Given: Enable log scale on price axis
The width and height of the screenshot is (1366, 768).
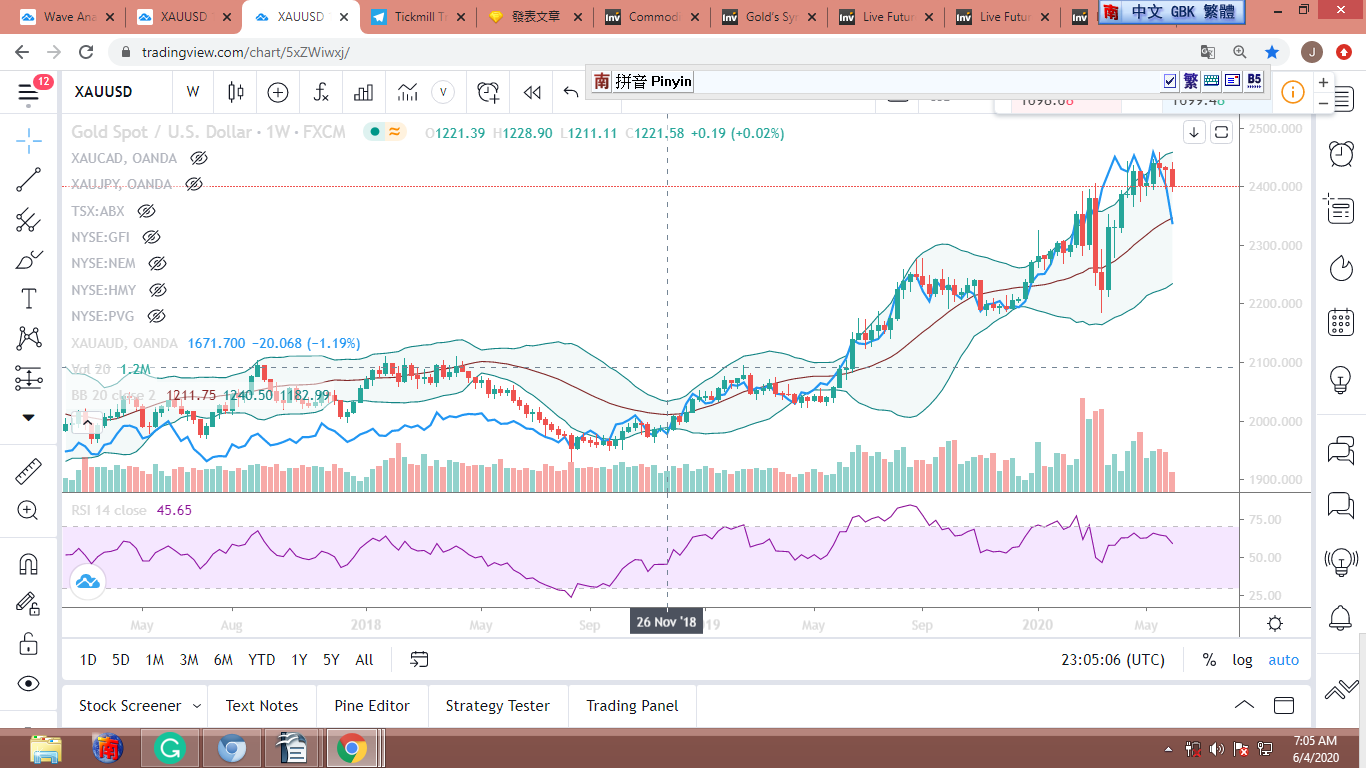Looking at the screenshot, I should coord(1242,660).
